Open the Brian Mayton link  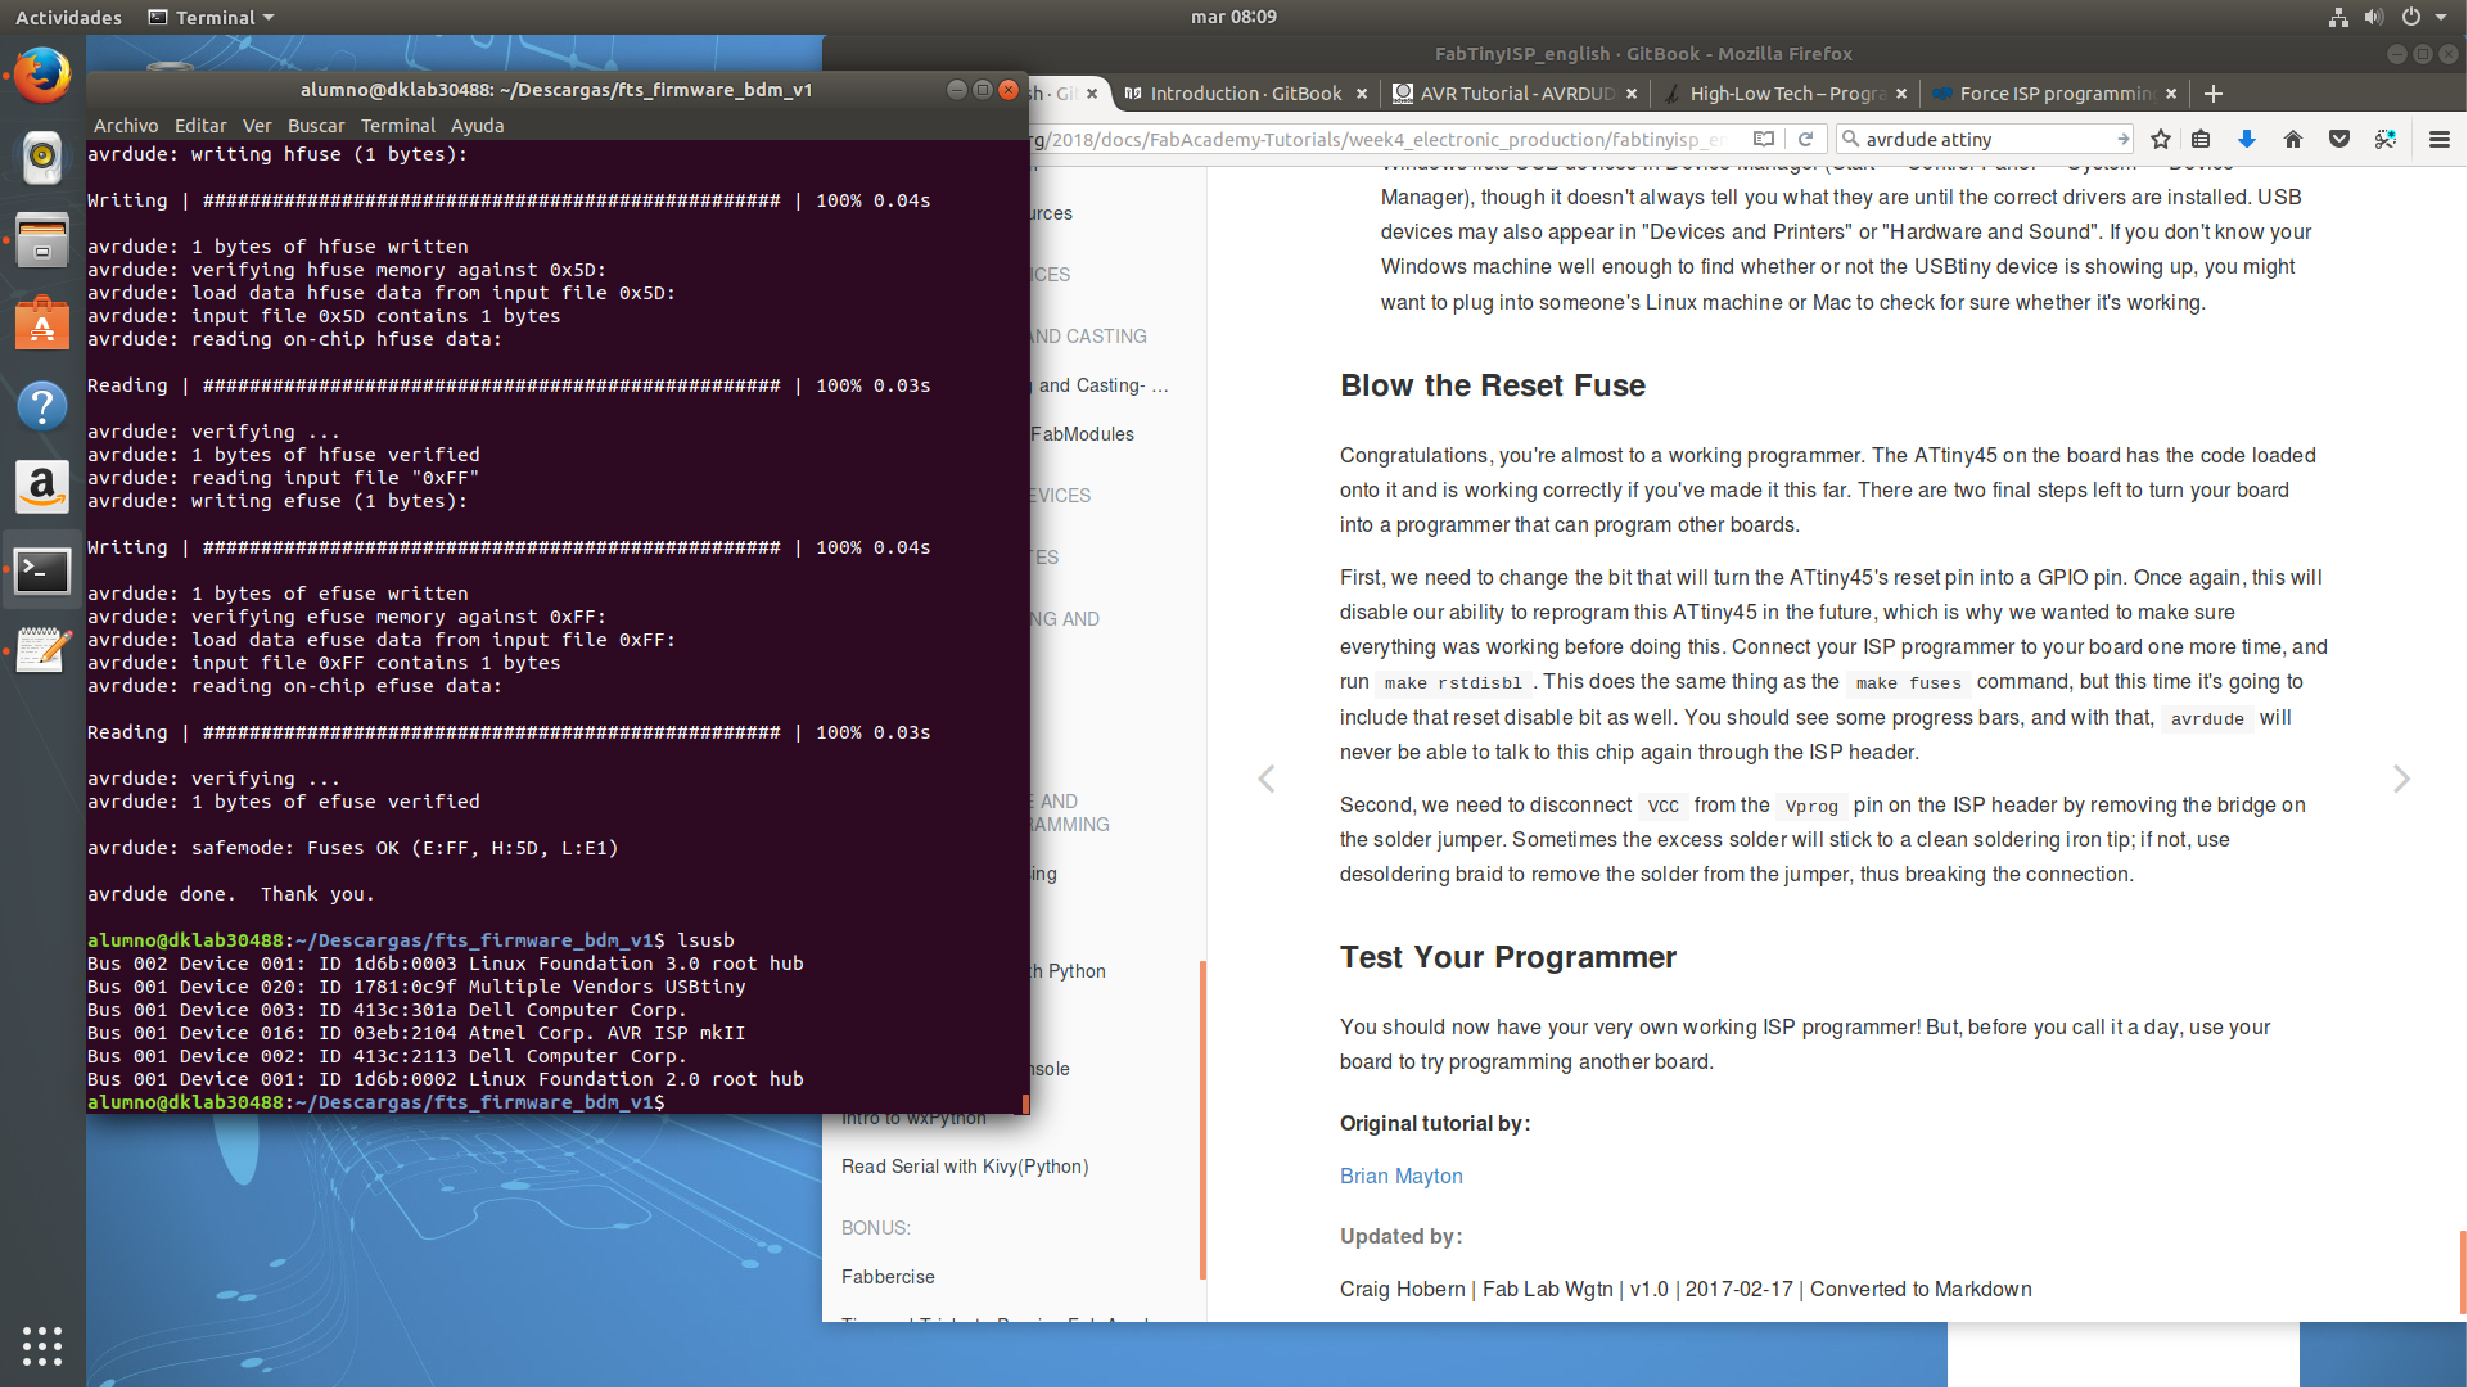pyautogui.click(x=1400, y=1176)
